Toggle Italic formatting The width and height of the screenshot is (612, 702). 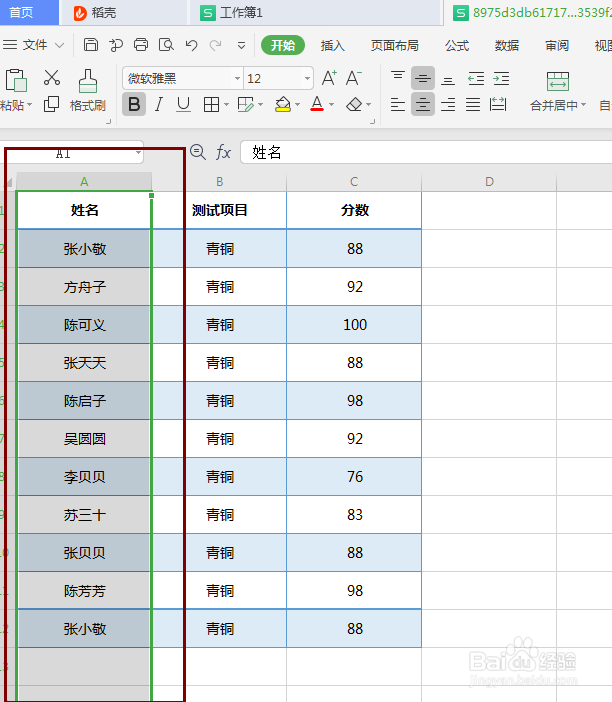coord(158,105)
